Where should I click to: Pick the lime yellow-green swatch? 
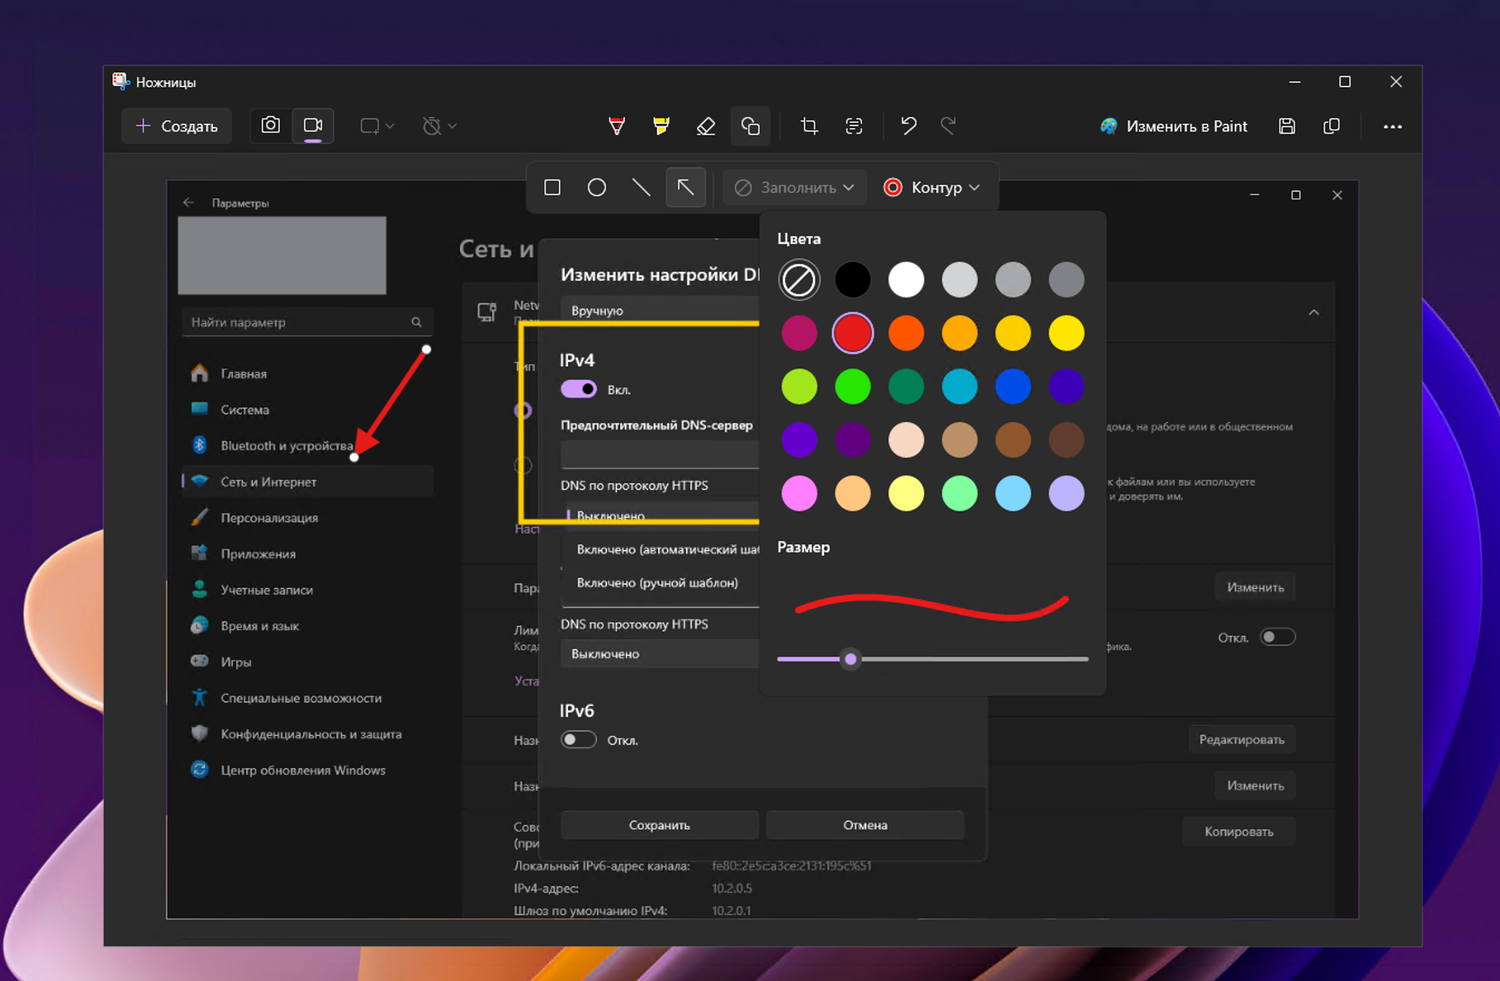click(799, 387)
